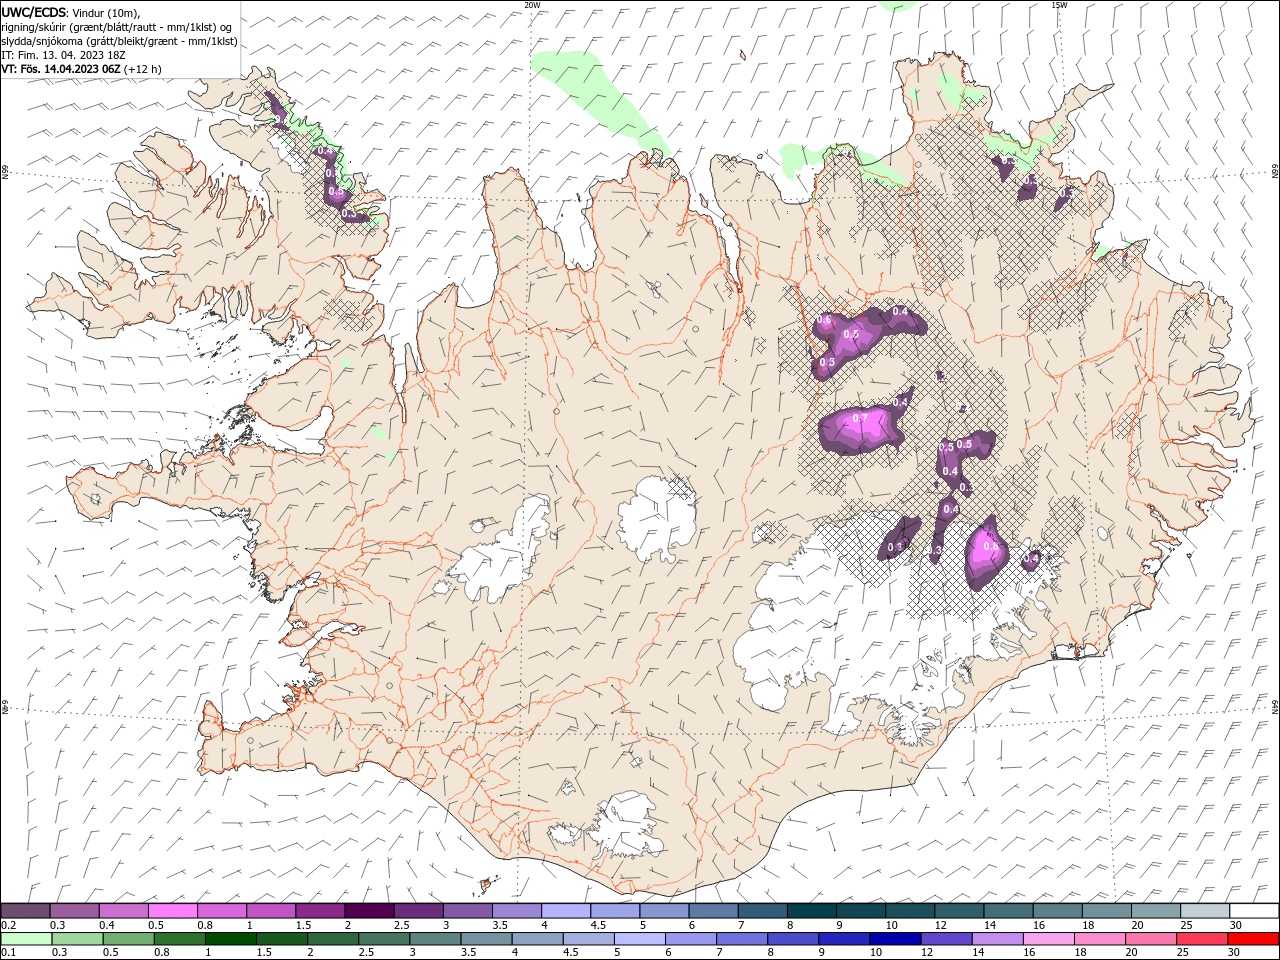Image resolution: width=1280 pixels, height=960 pixels.
Task: Select bottom legend swatch starting at 2
Action: tap(333, 939)
